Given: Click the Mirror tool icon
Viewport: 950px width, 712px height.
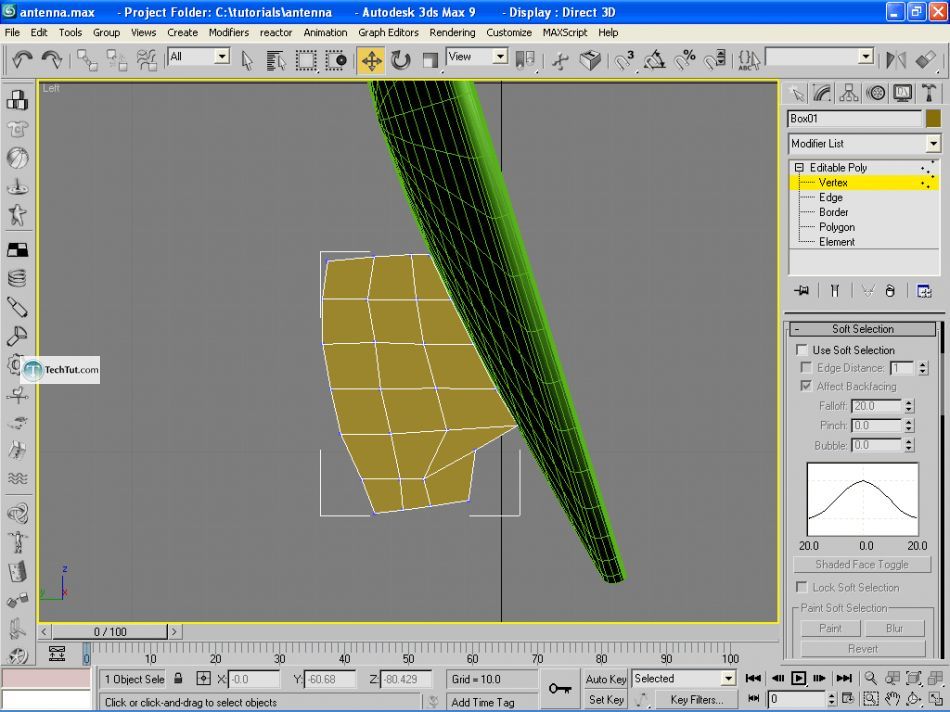Looking at the screenshot, I should (x=896, y=60).
